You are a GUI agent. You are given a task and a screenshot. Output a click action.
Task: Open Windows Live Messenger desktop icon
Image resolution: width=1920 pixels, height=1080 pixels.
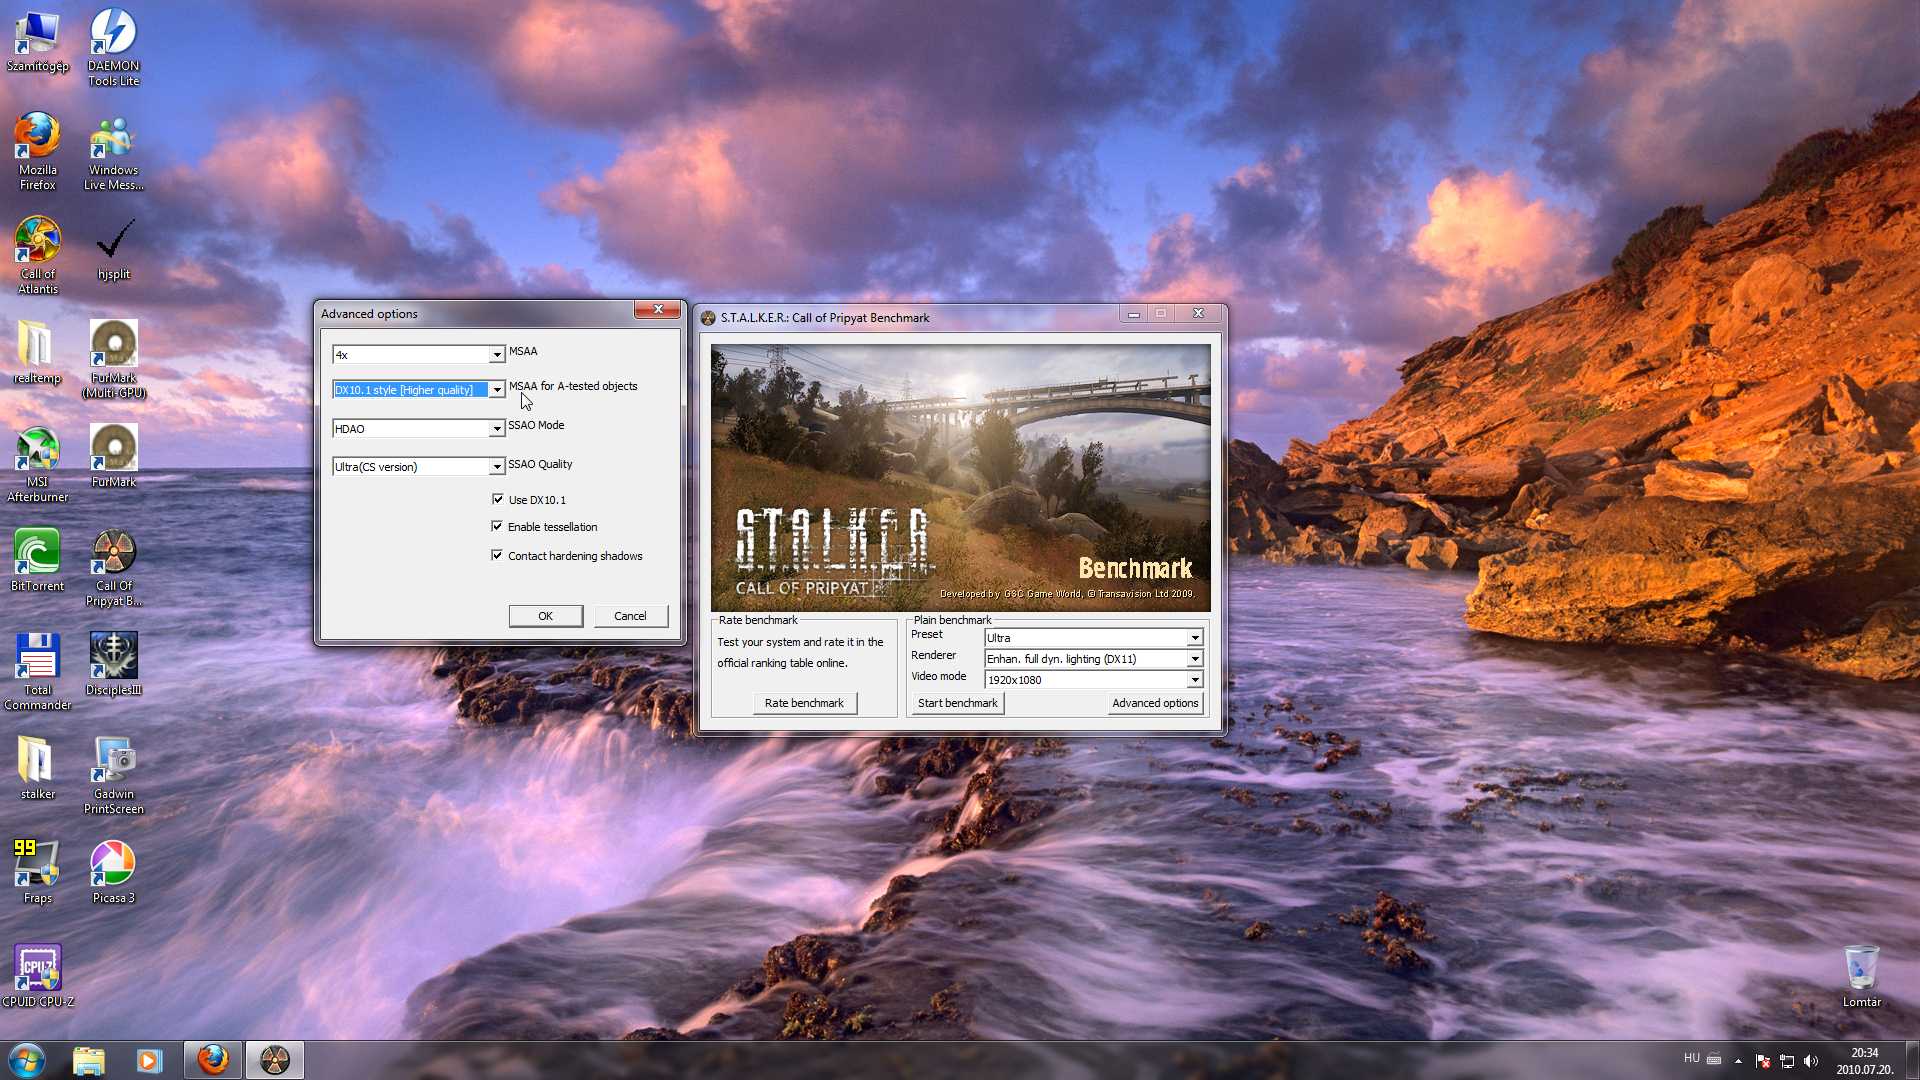[113, 152]
